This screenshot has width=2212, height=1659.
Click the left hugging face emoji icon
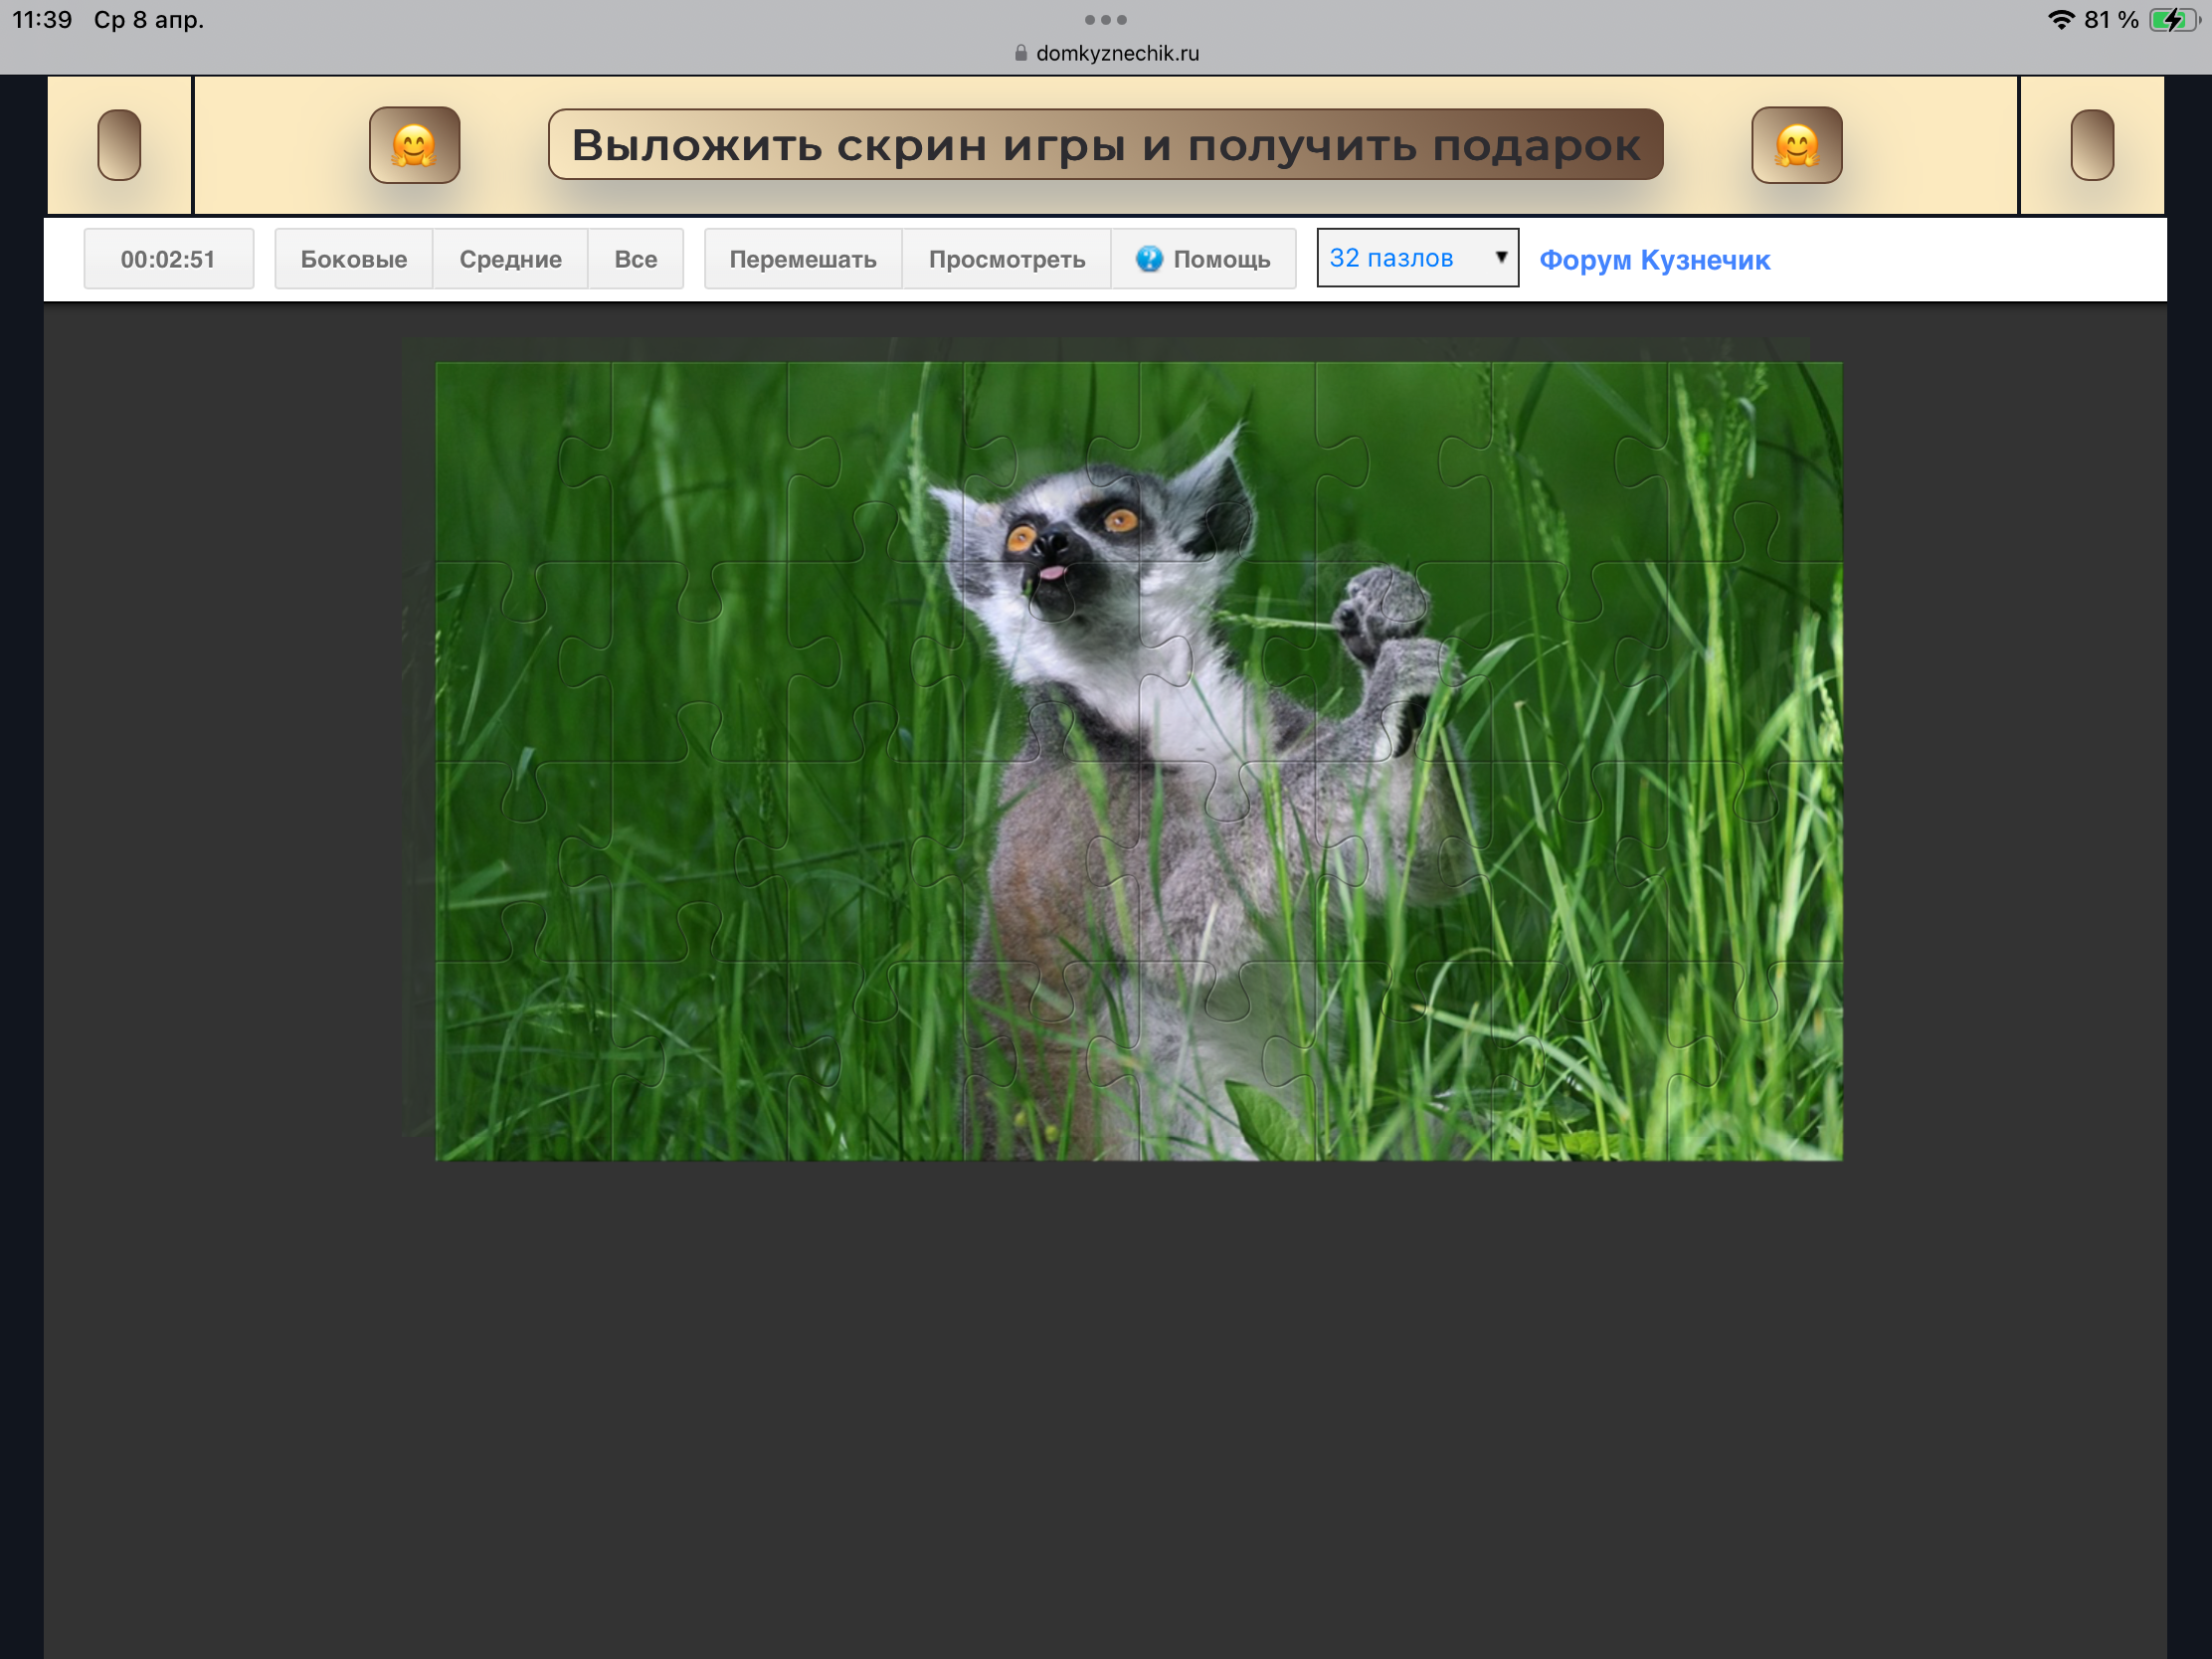(x=414, y=145)
